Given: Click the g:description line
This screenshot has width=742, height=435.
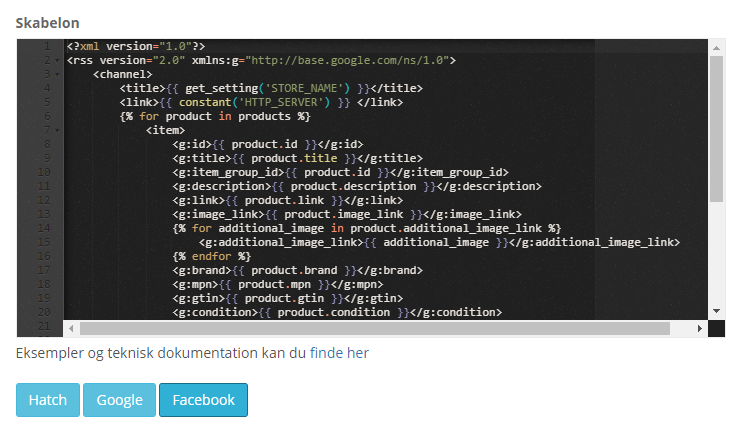Looking at the screenshot, I should [357, 186].
